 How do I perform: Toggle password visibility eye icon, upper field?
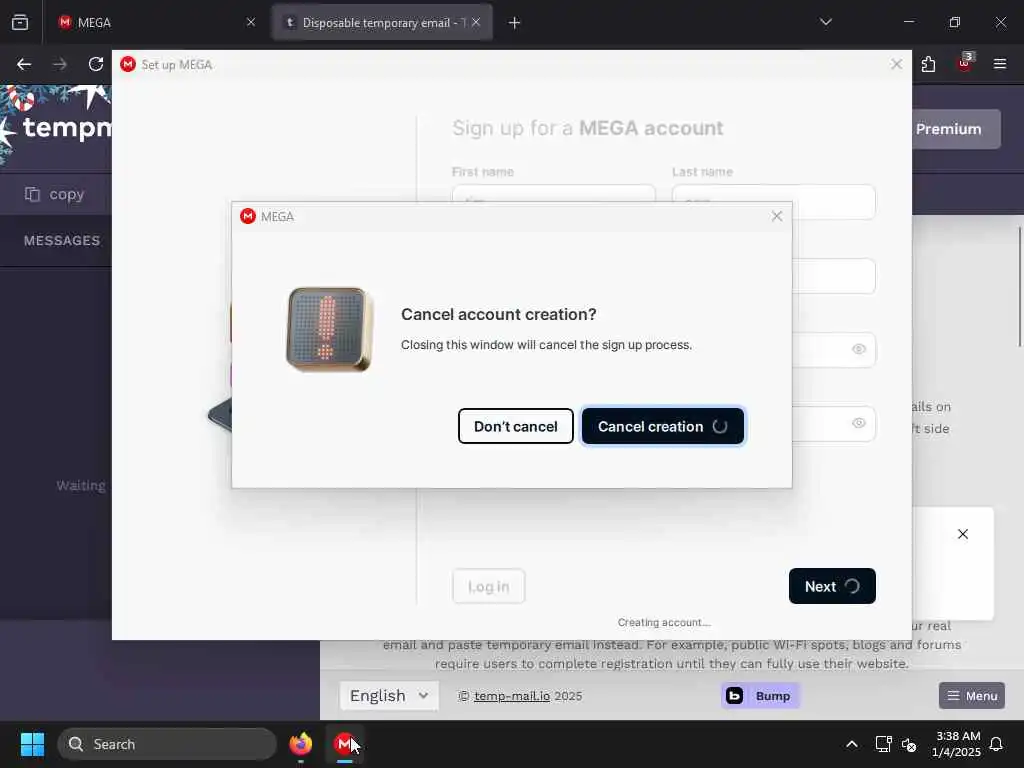pyautogui.click(x=858, y=349)
